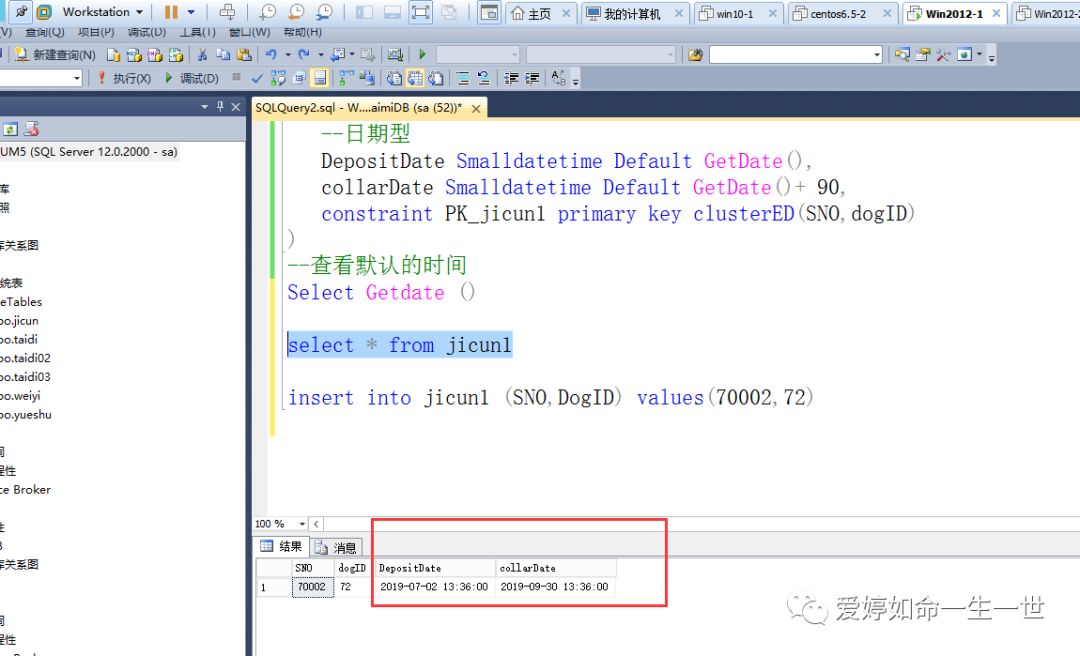Viewport: 1080px width, 656px height.
Task: Switch to the win10-1 VM tab
Action: click(734, 13)
